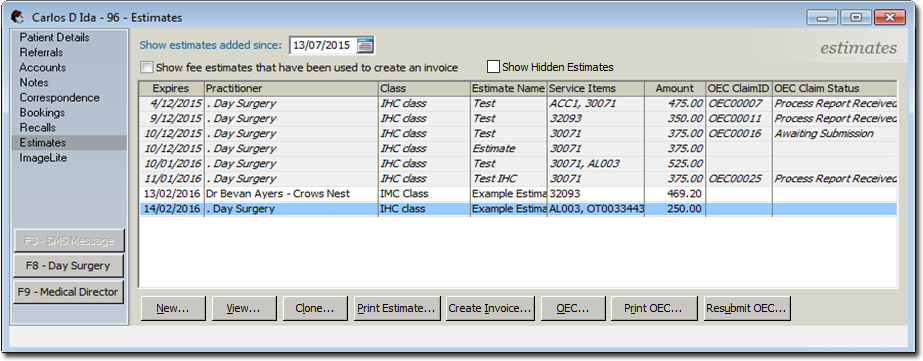Viewport: 923px width, 361px height.
Task: Open Recalls in sidebar
Action: click(x=37, y=128)
